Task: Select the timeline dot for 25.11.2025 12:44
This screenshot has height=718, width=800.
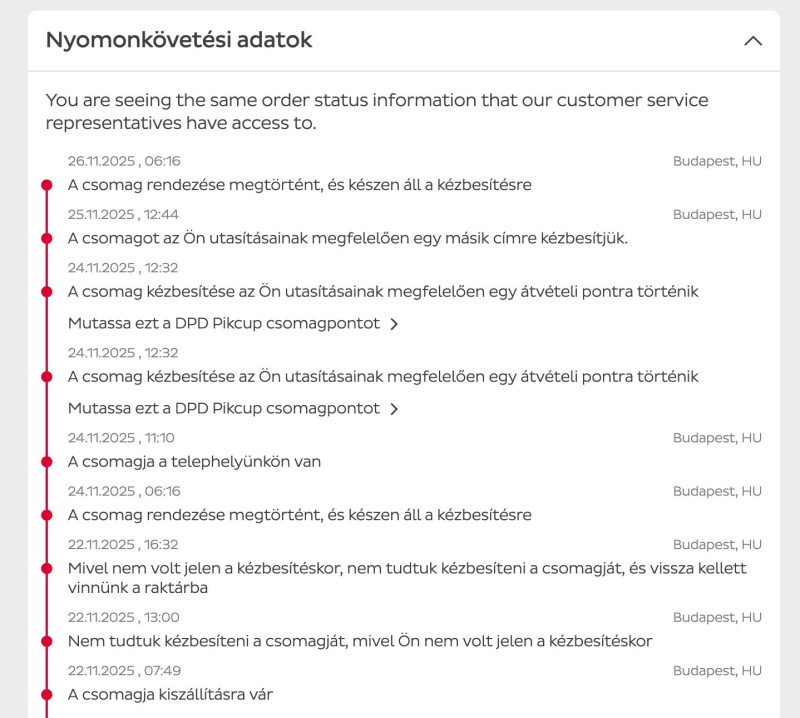Action: click(x=46, y=238)
